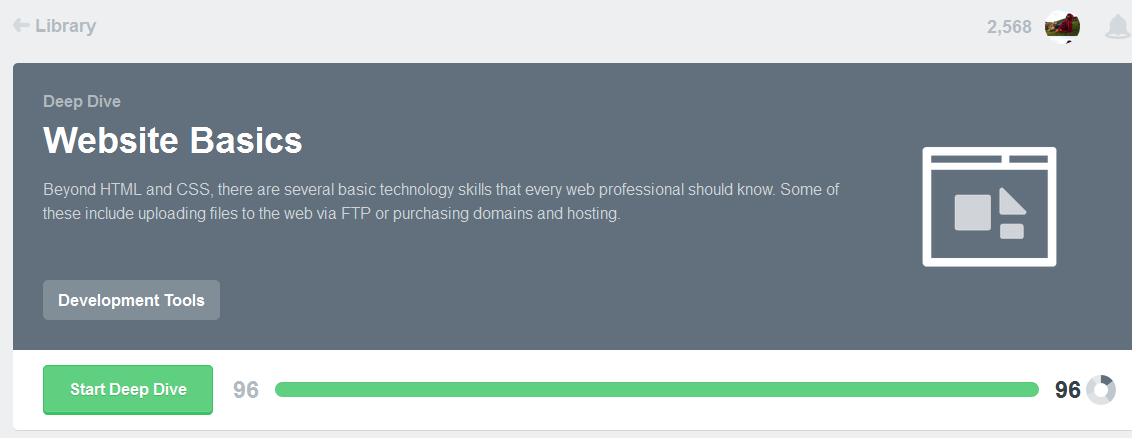This screenshot has width=1136, height=441.
Task: Click the small rectangle under the triangle shape
Action: 1011,231
